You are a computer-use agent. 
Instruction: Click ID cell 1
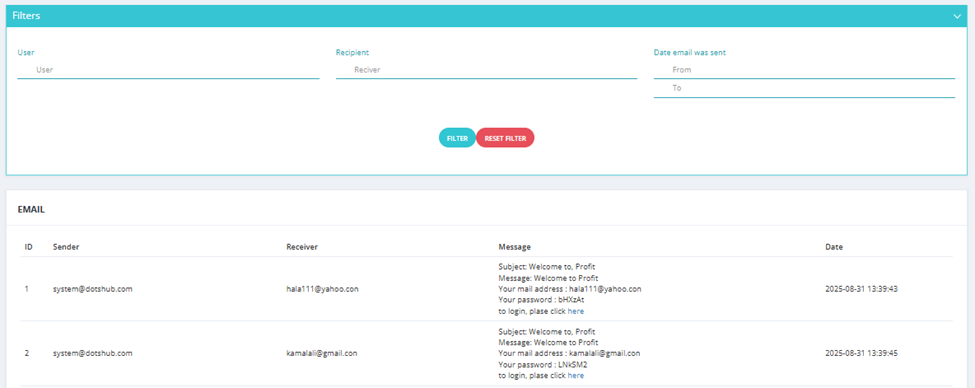coord(27,289)
